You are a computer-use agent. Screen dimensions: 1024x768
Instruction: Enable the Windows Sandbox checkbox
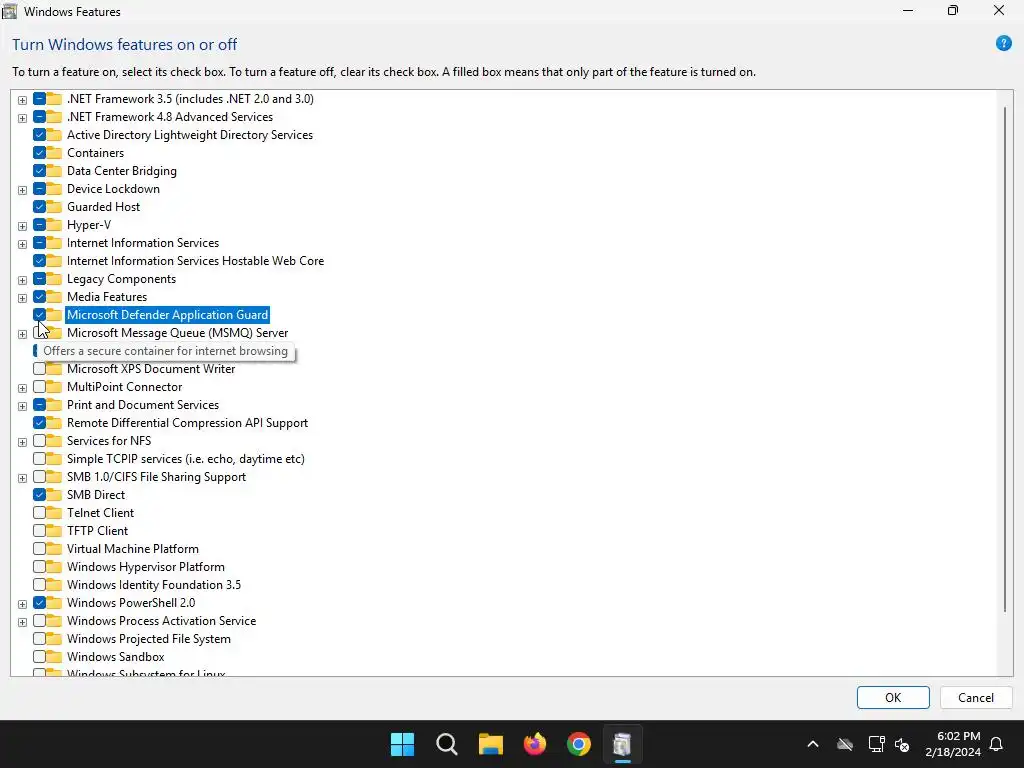[x=39, y=657]
